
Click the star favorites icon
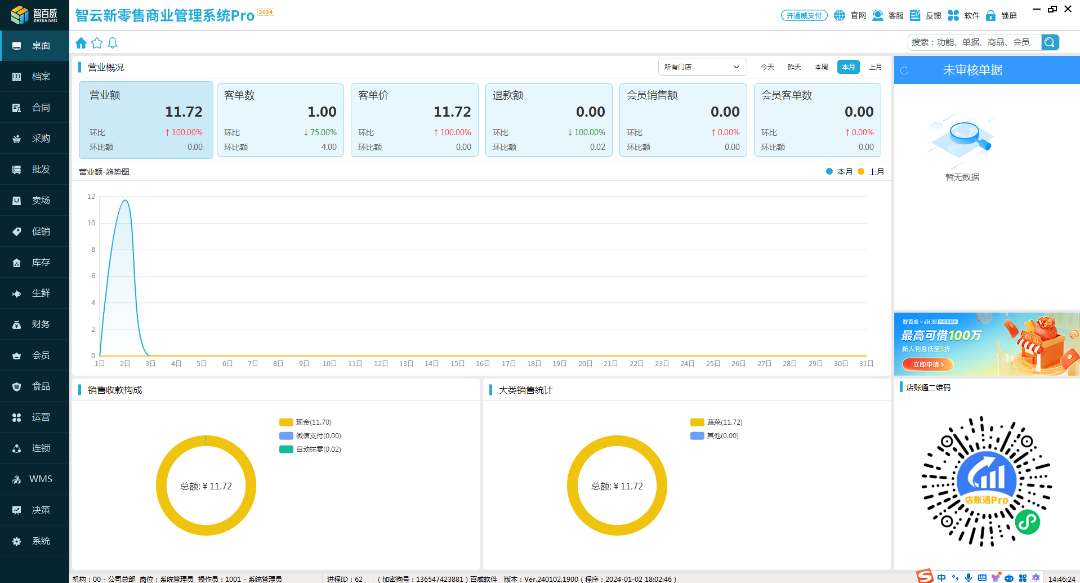97,43
